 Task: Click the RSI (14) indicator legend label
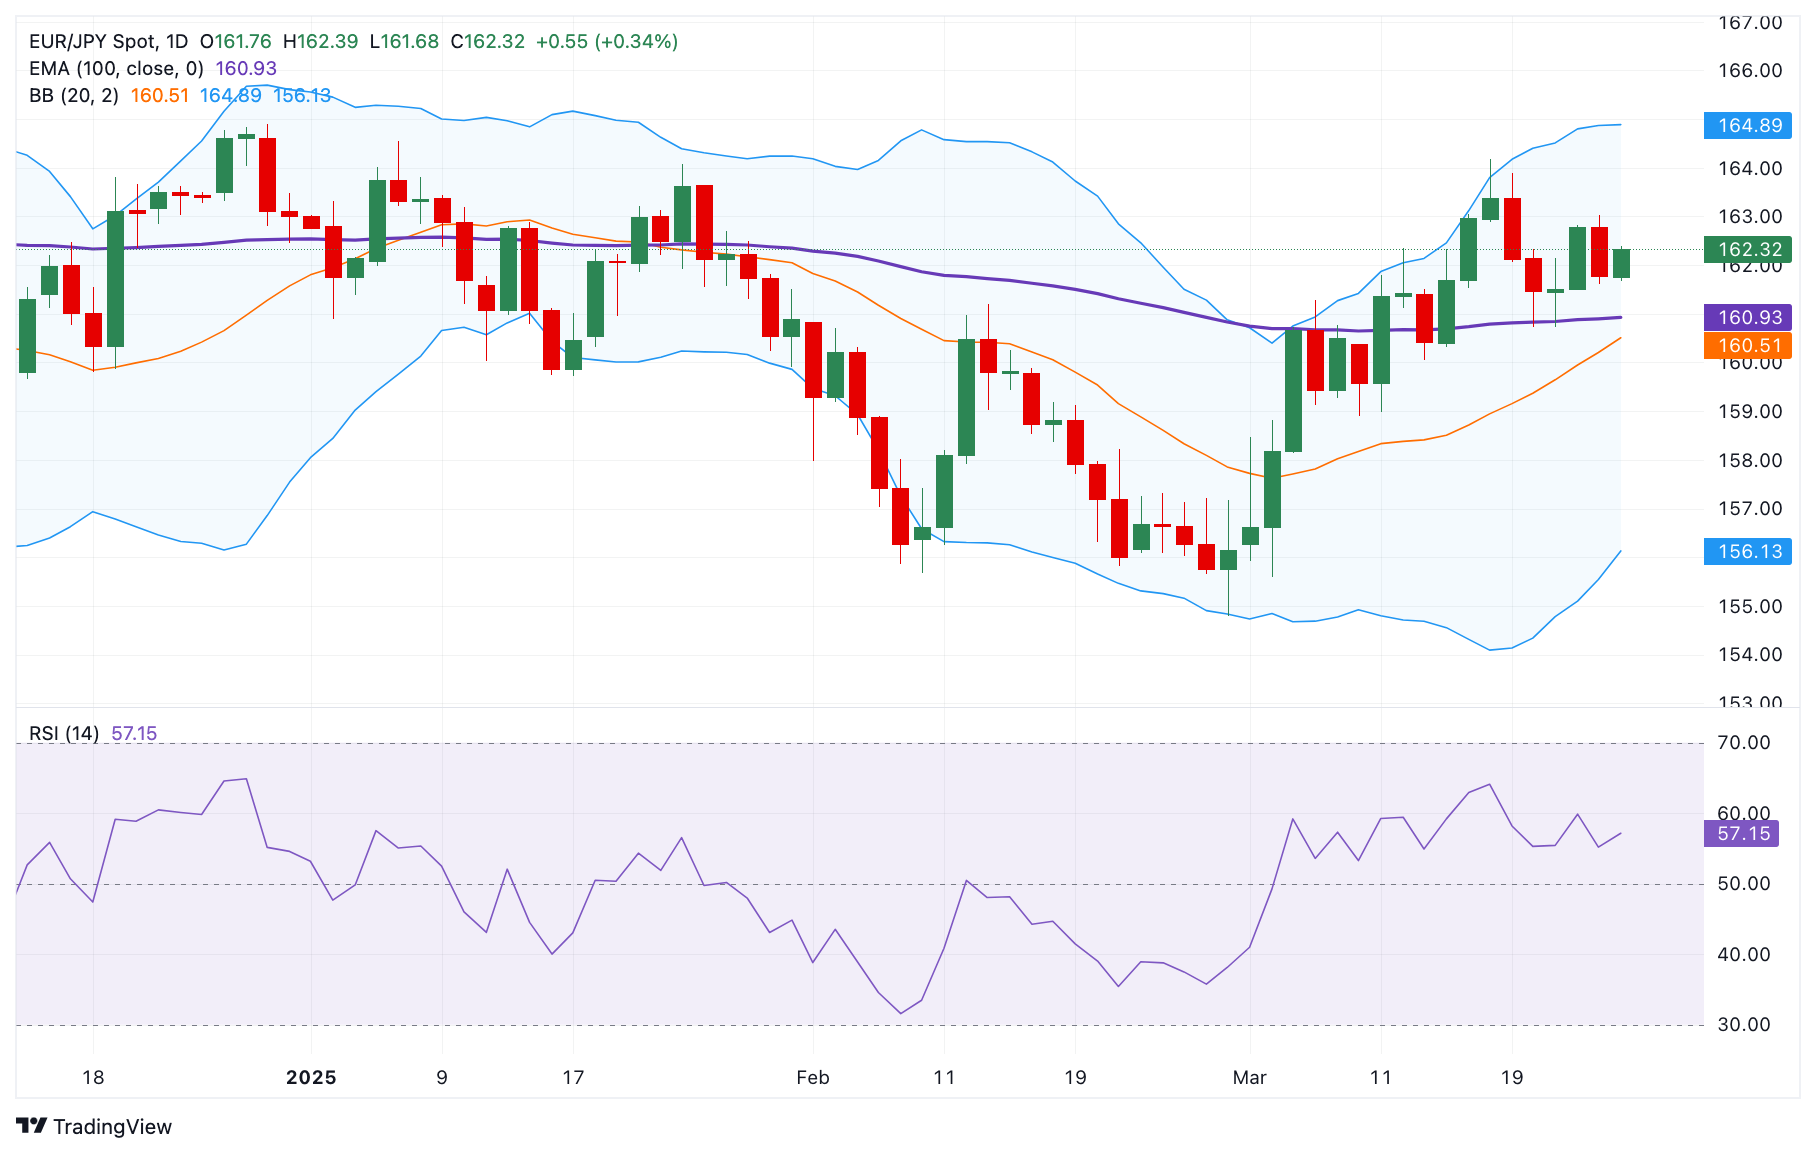64,734
